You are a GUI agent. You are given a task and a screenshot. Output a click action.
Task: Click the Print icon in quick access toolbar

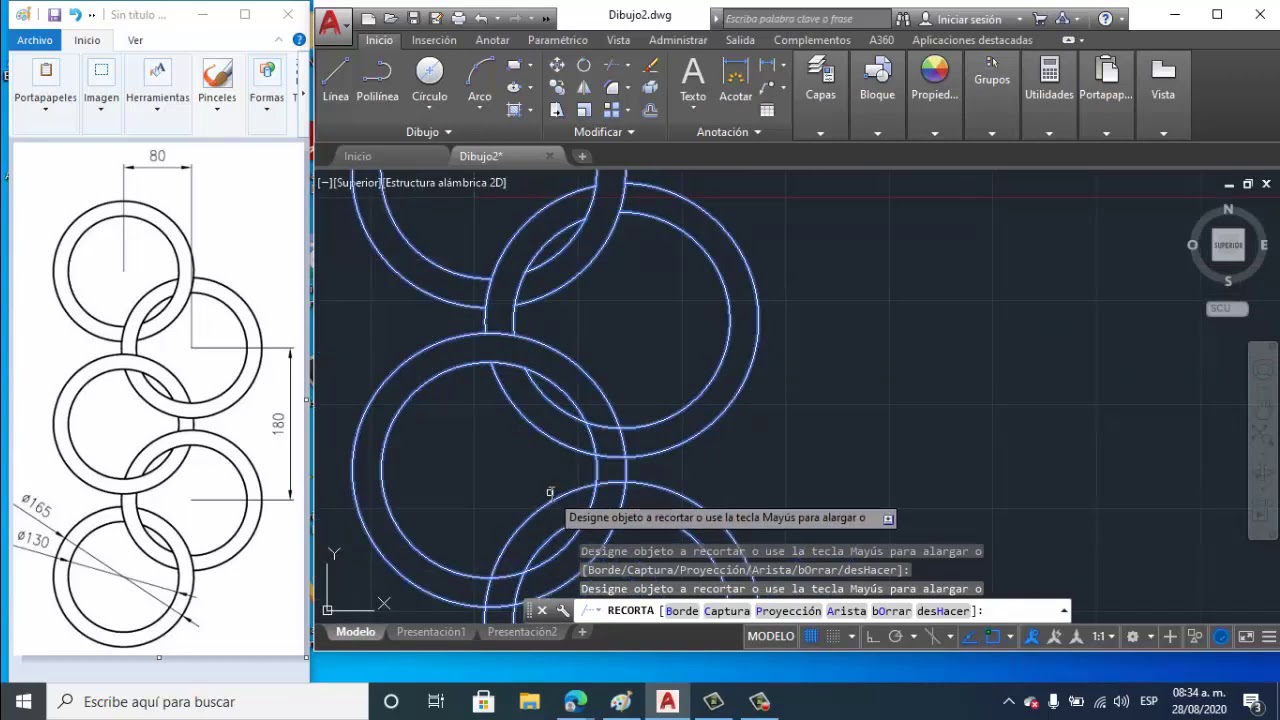[458, 18]
